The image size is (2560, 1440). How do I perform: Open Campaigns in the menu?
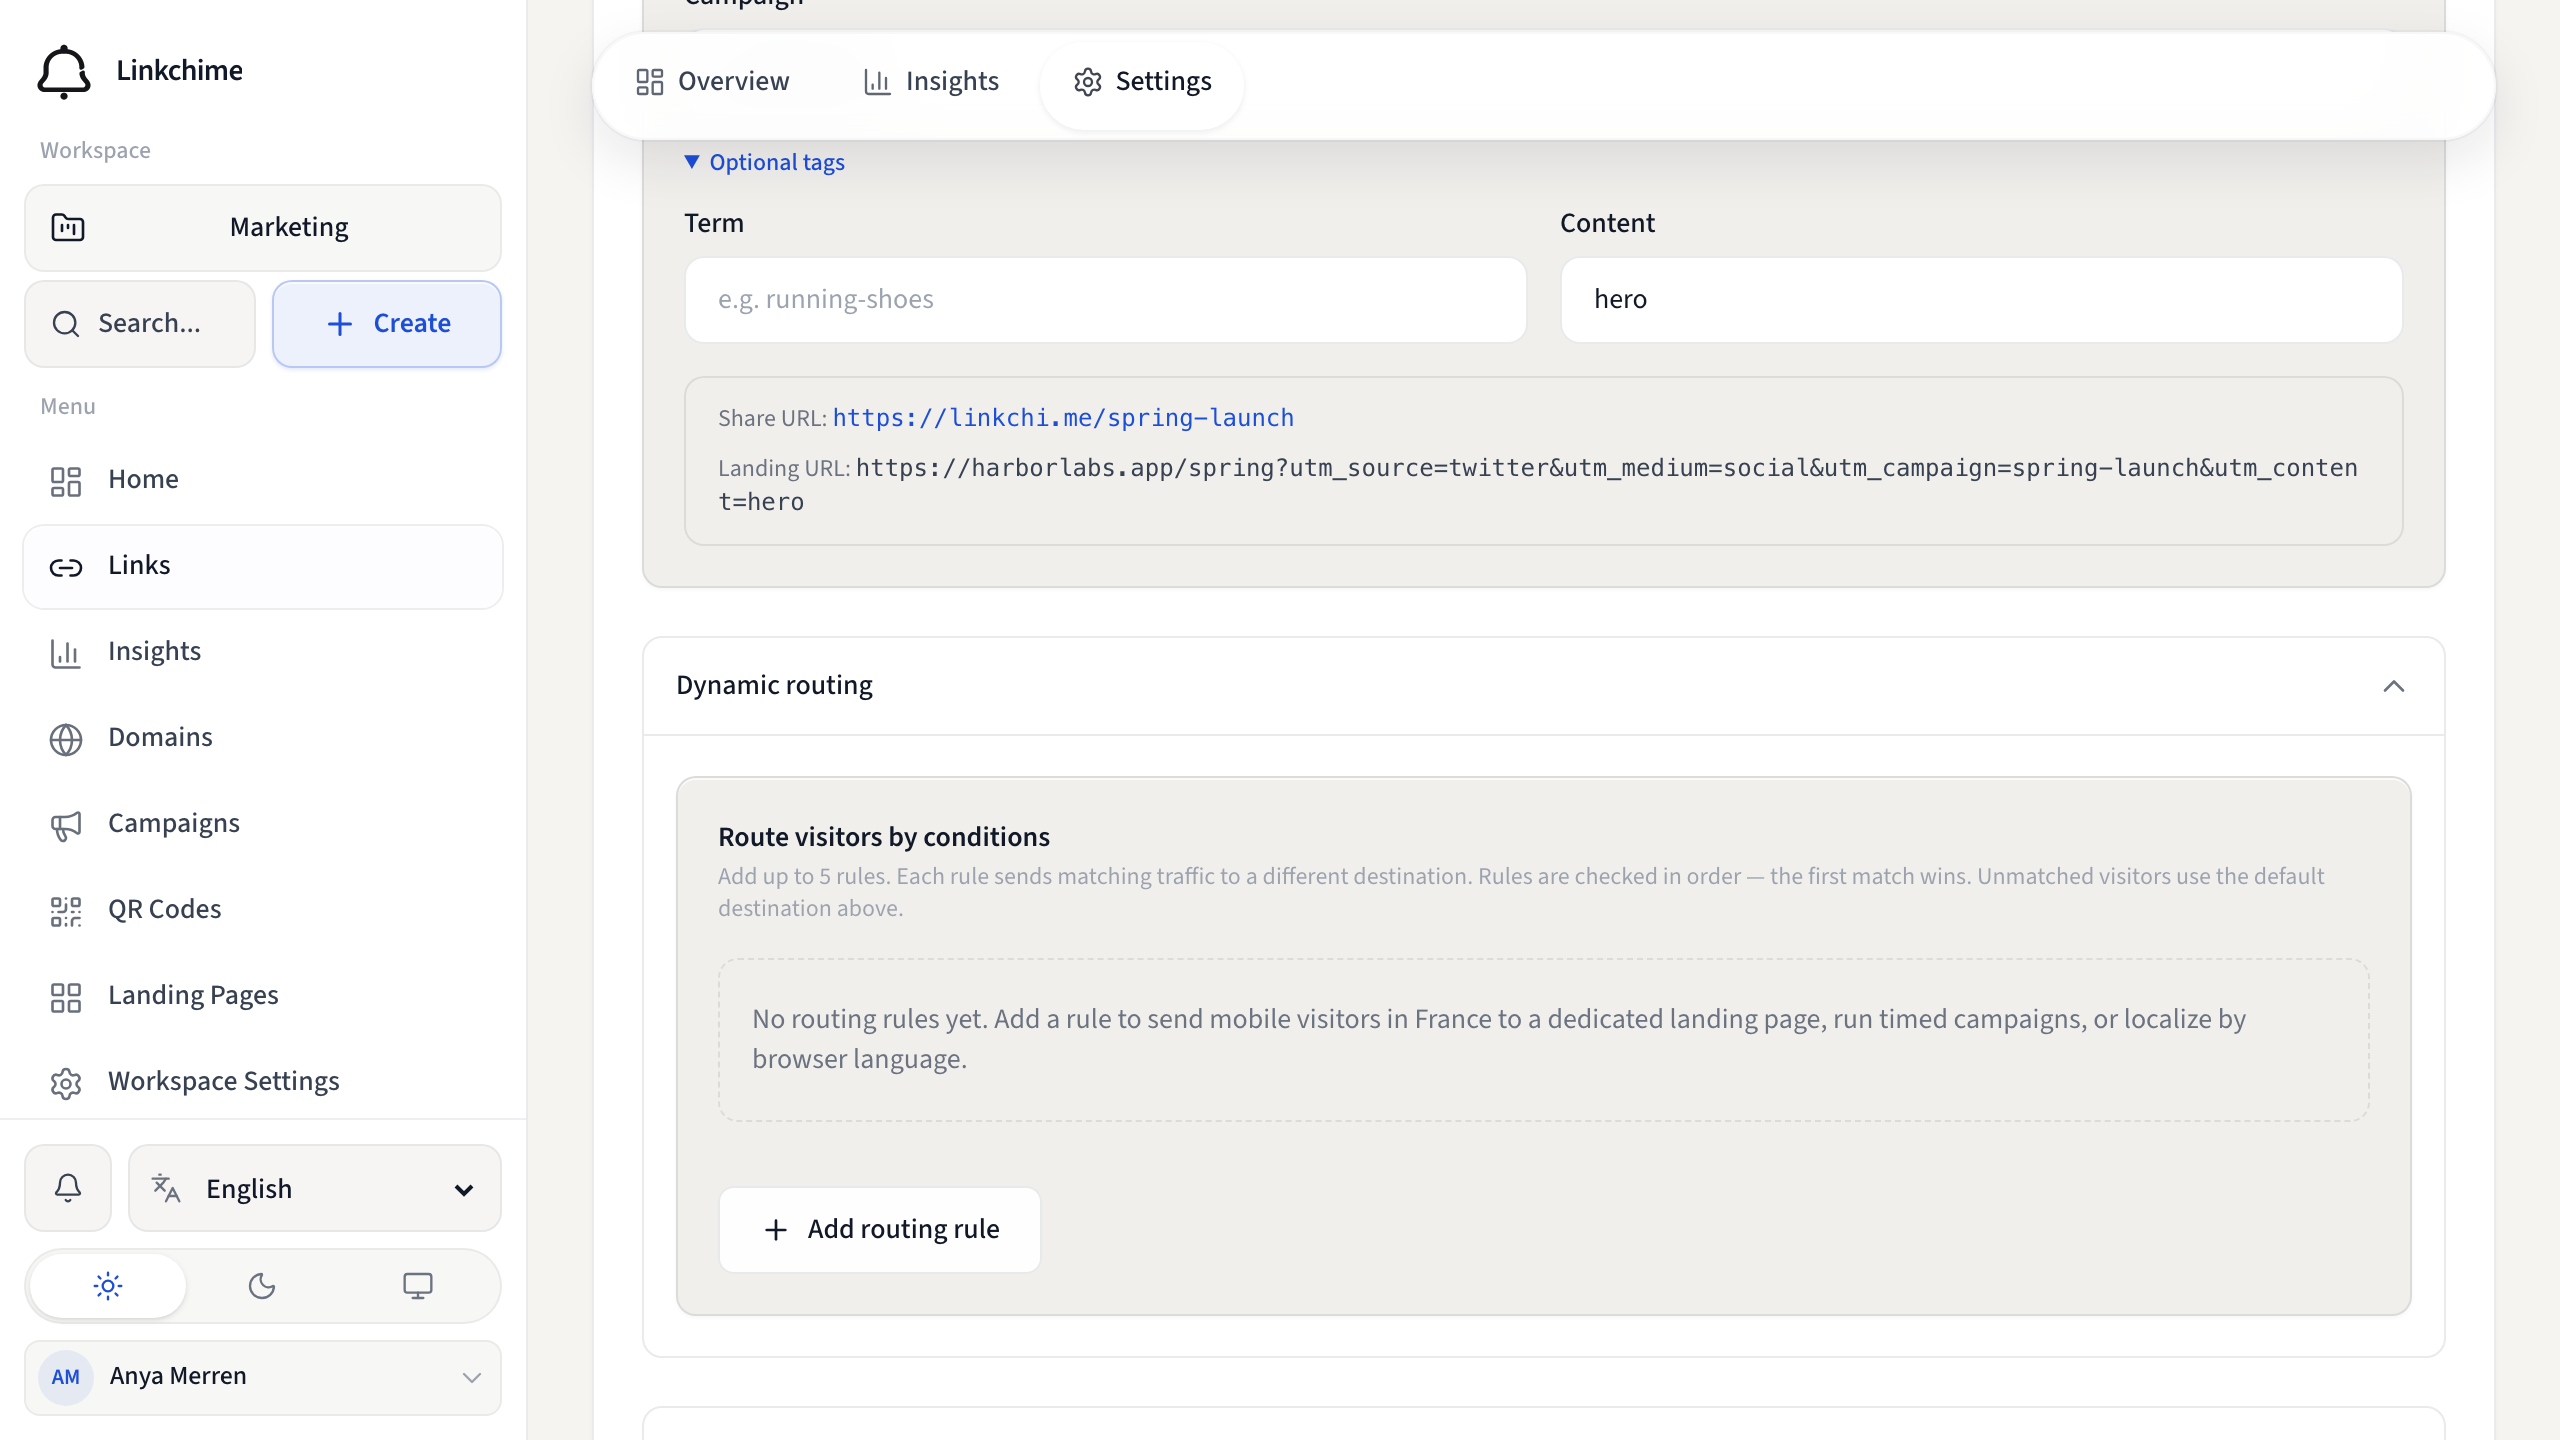(263, 824)
